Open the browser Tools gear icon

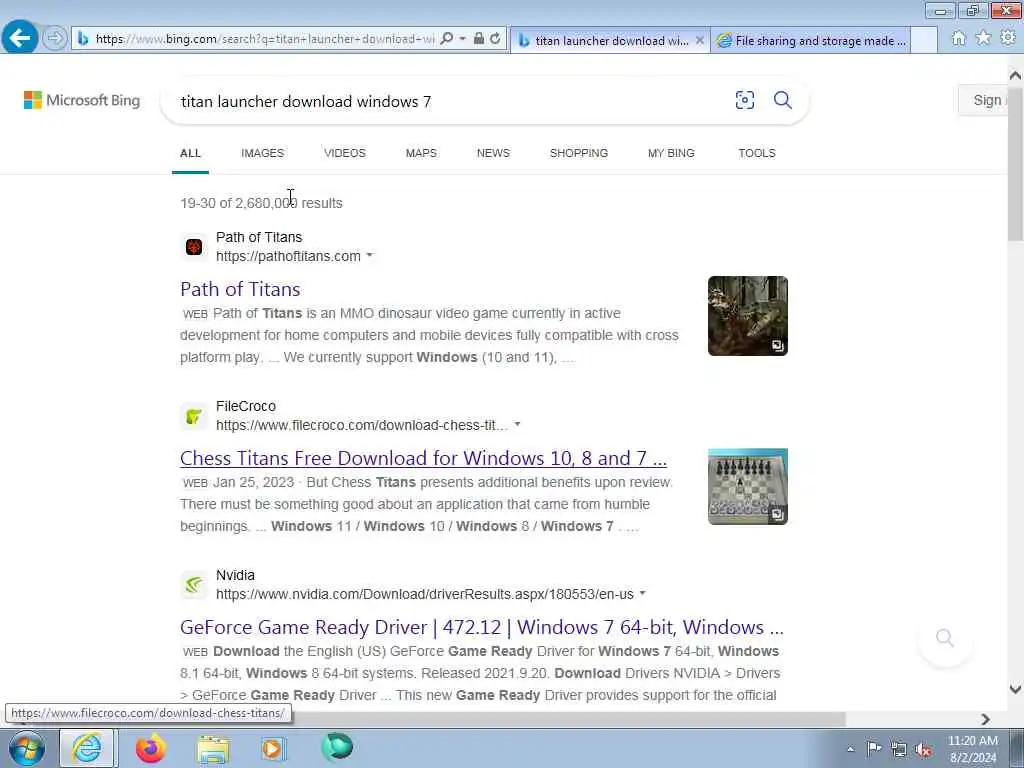point(1008,39)
